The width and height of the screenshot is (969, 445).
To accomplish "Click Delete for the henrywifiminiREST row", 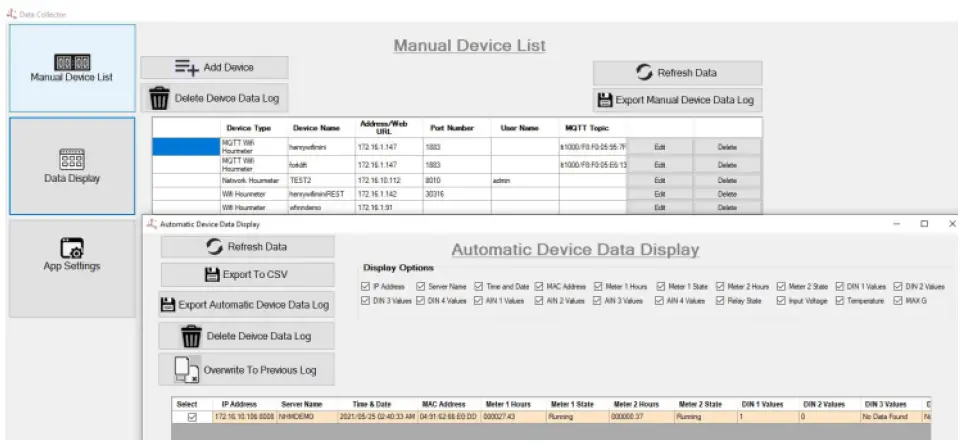I will pos(727,194).
